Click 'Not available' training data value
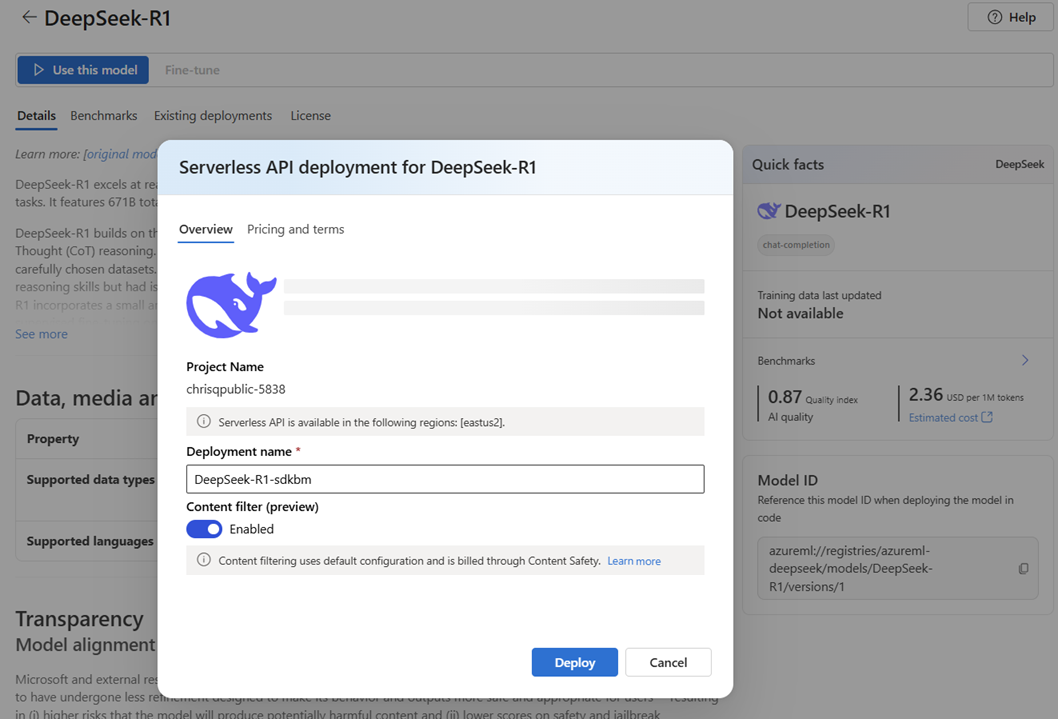Image resolution: width=1058 pixels, height=719 pixels. [x=800, y=314]
